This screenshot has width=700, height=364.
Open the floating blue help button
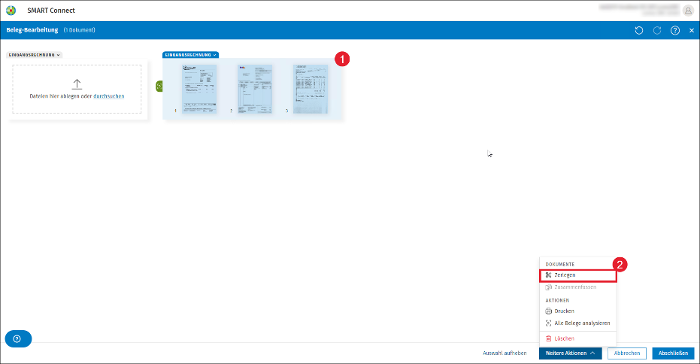18,339
